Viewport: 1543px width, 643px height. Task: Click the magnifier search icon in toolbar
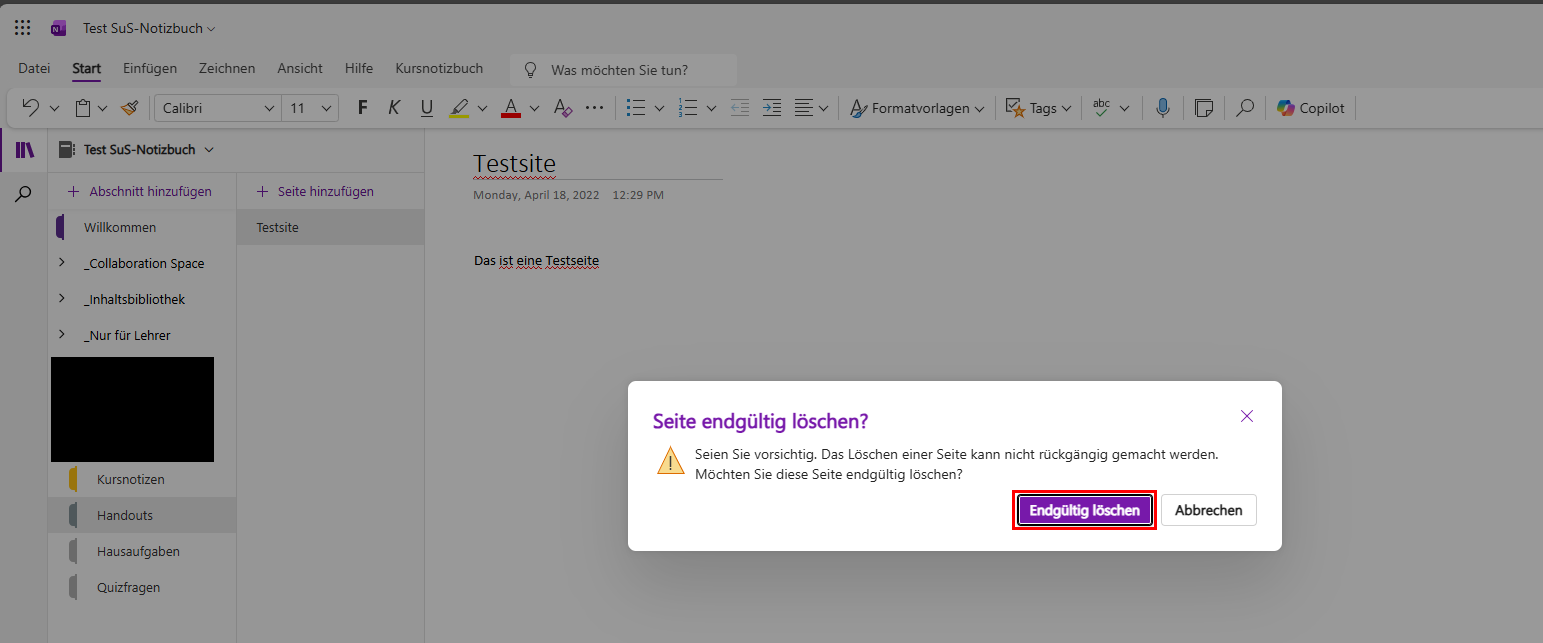click(x=1245, y=108)
